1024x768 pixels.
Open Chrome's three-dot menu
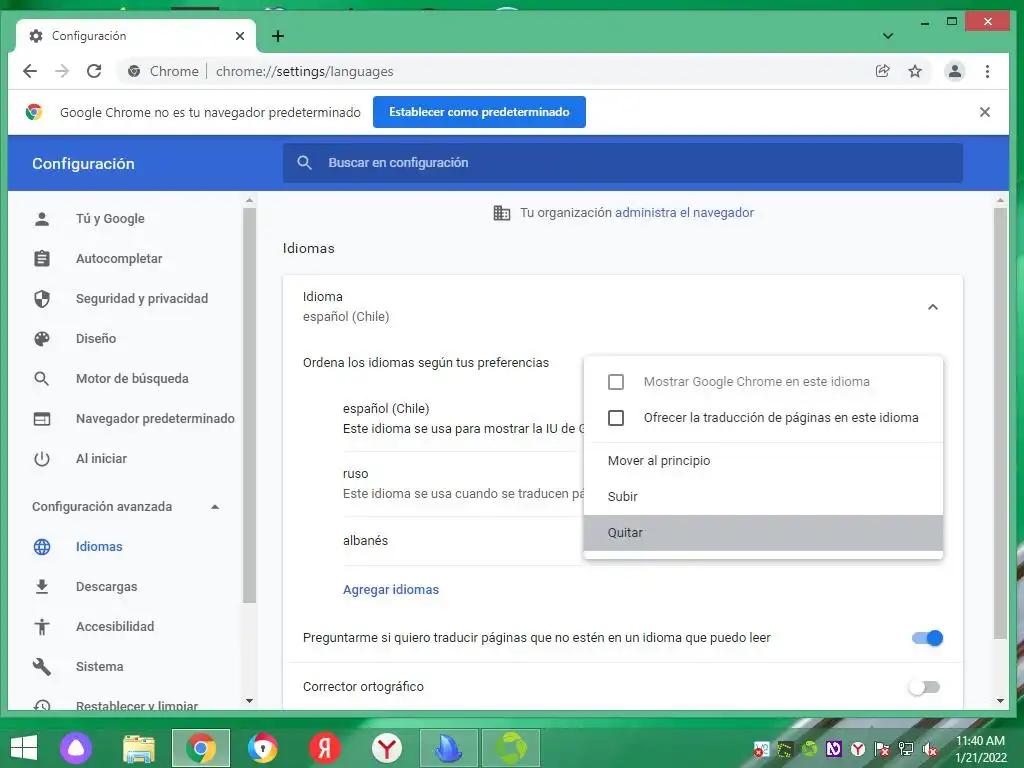[x=987, y=71]
